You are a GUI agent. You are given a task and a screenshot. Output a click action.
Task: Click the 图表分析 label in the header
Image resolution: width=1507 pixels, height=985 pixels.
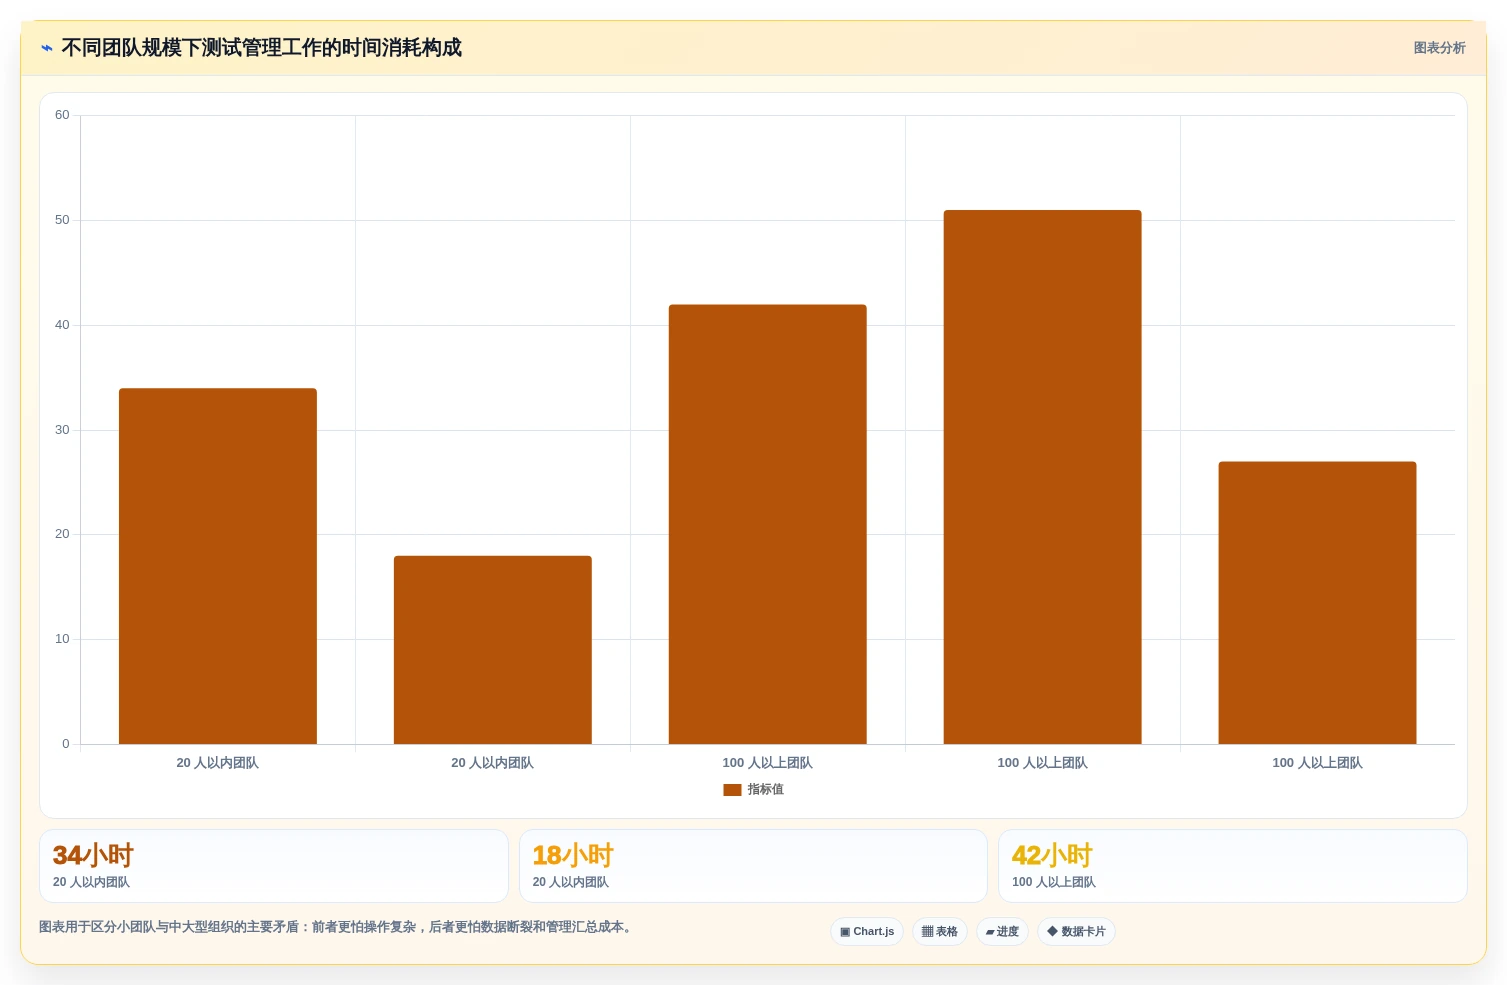point(1439,48)
